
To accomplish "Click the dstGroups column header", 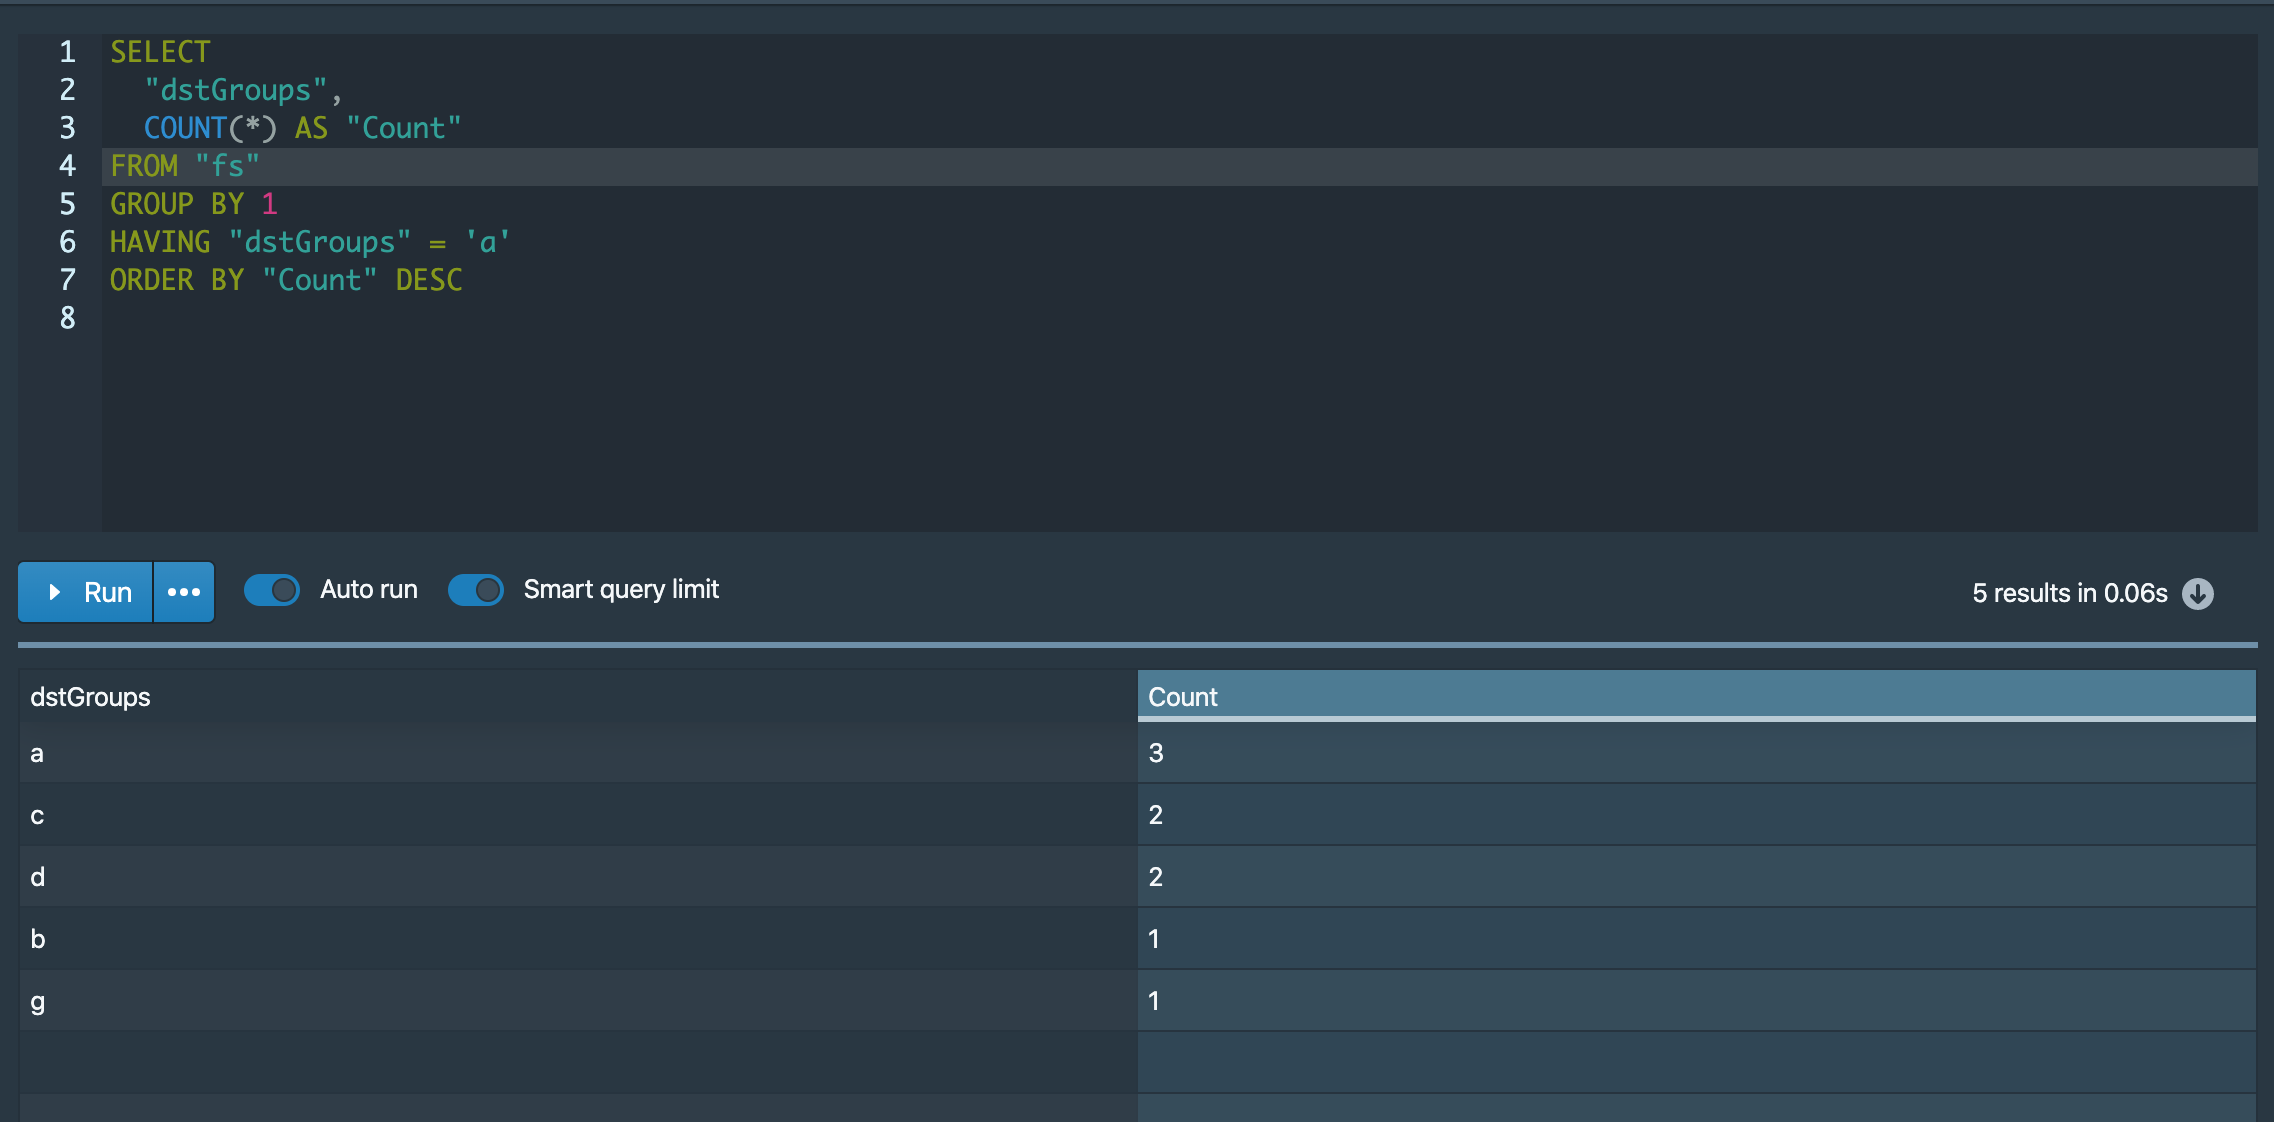I will tap(90, 697).
